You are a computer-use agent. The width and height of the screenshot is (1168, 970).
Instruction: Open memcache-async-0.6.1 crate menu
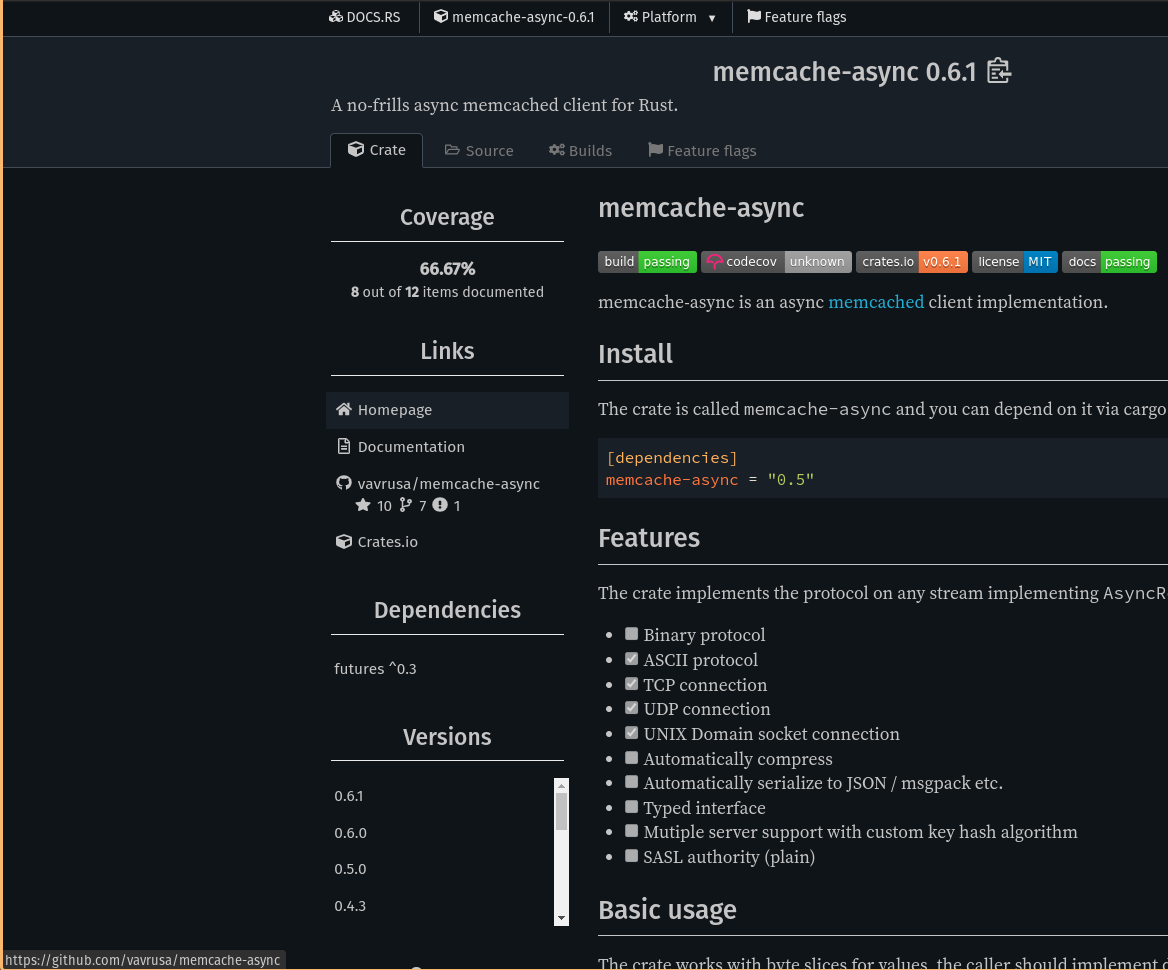click(x=515, y=17)
